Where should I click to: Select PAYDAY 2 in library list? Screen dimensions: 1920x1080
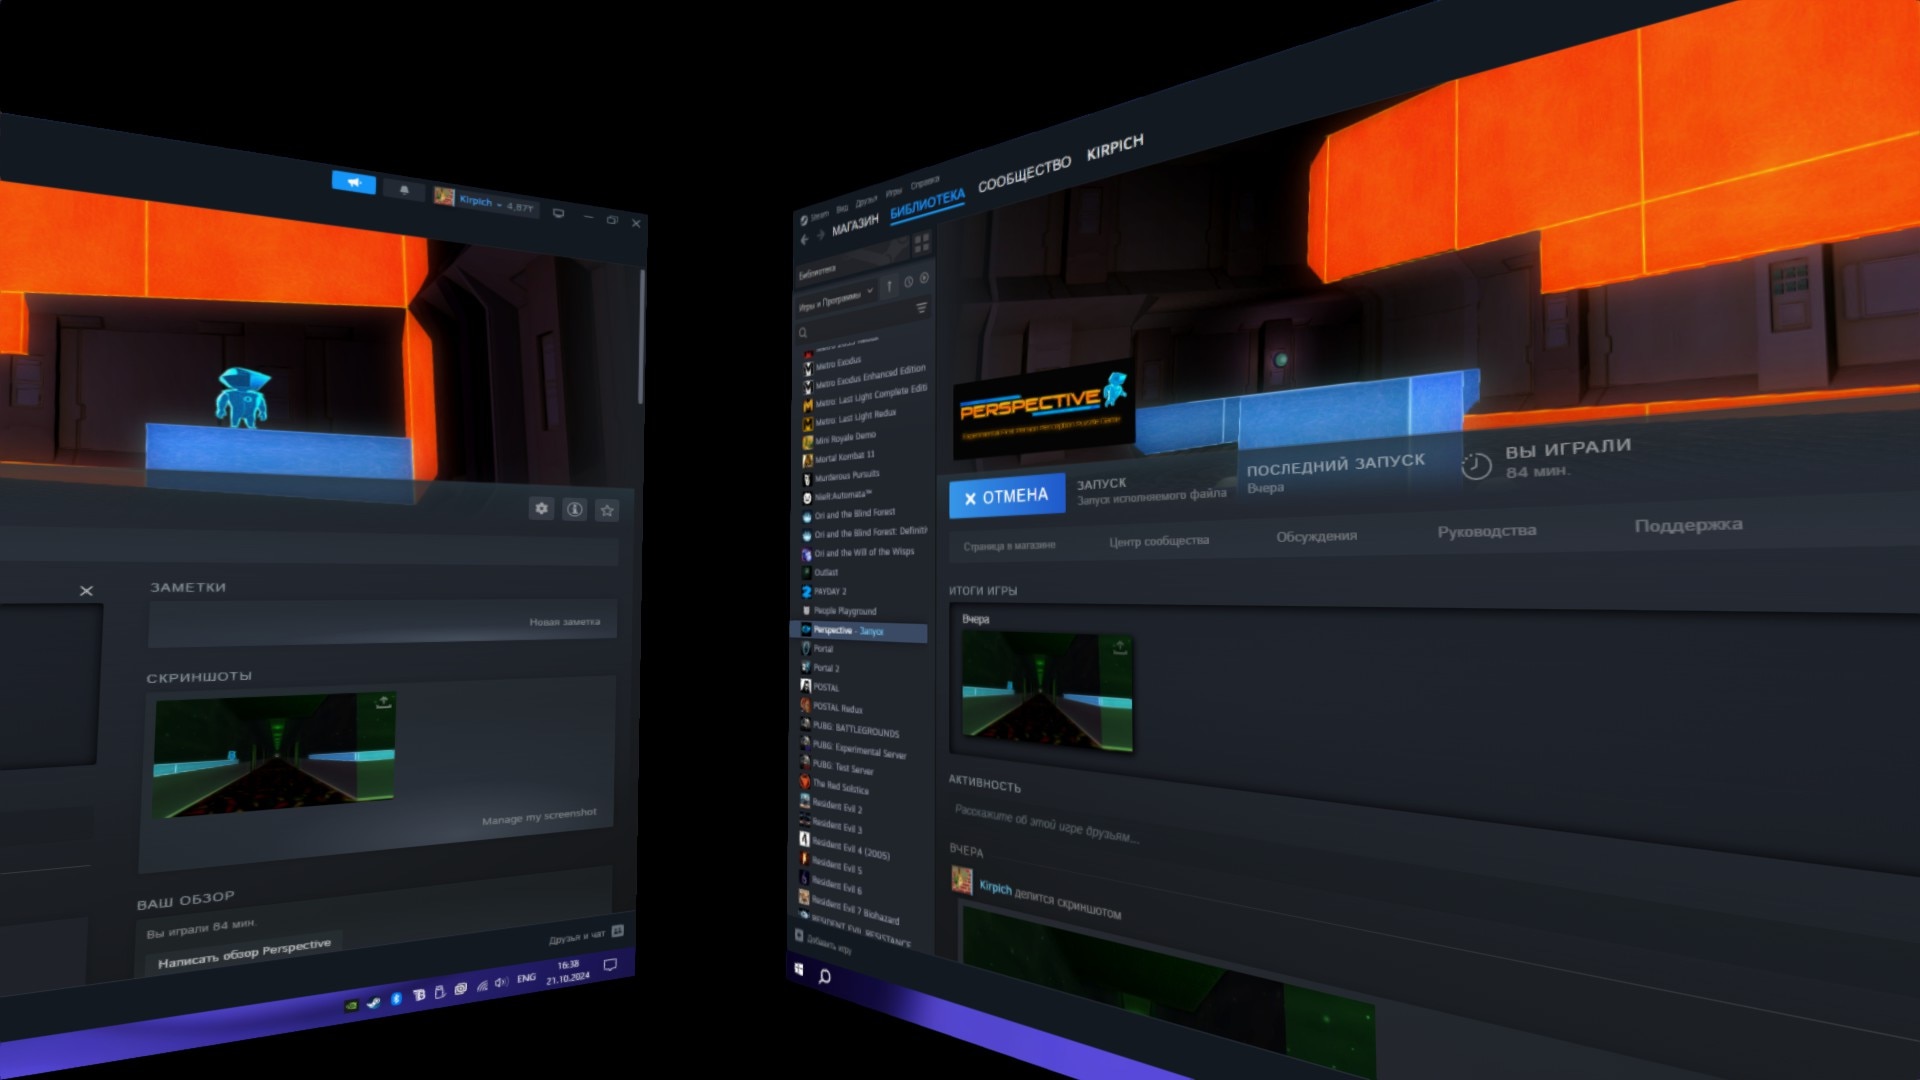coord(825,591)
